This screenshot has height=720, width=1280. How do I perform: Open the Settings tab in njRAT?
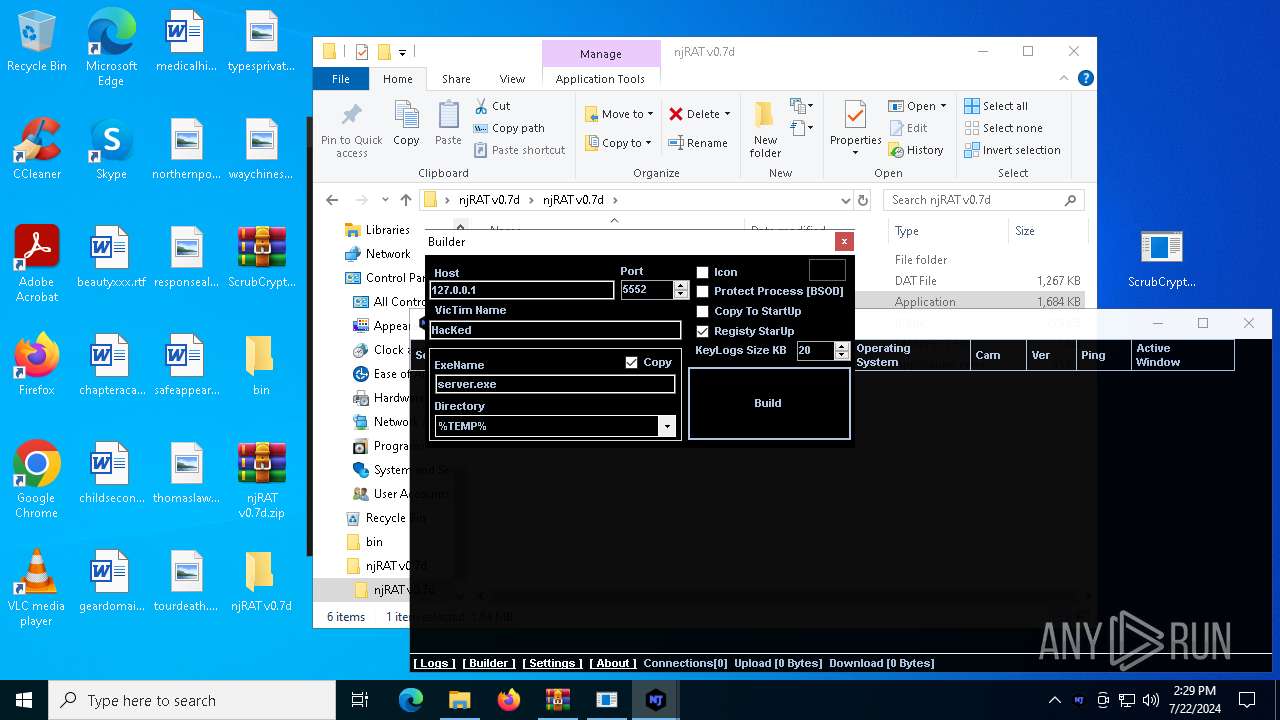click(552, 663)
